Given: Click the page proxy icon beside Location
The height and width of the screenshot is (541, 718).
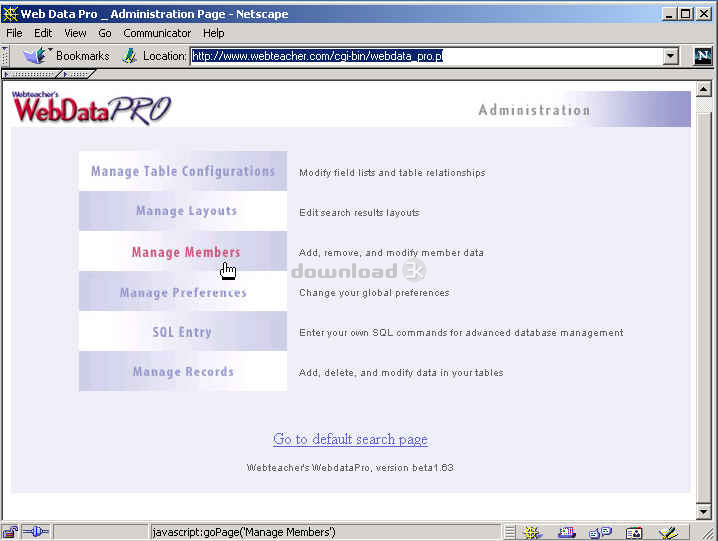Looking at the screenshot, I should click(129, 56).
